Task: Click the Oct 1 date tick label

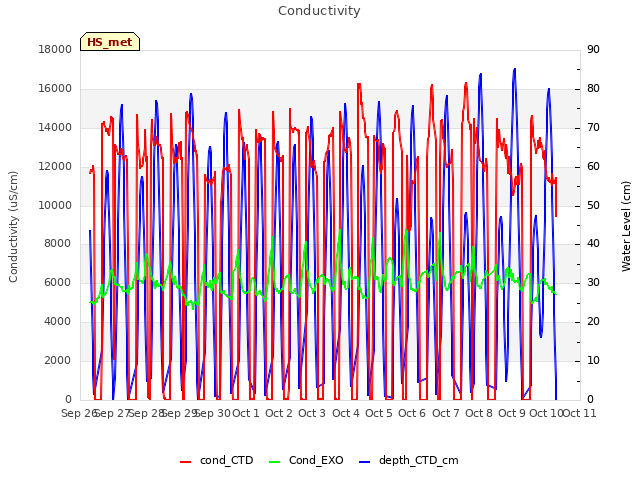Action: click(x=246, y=413)
